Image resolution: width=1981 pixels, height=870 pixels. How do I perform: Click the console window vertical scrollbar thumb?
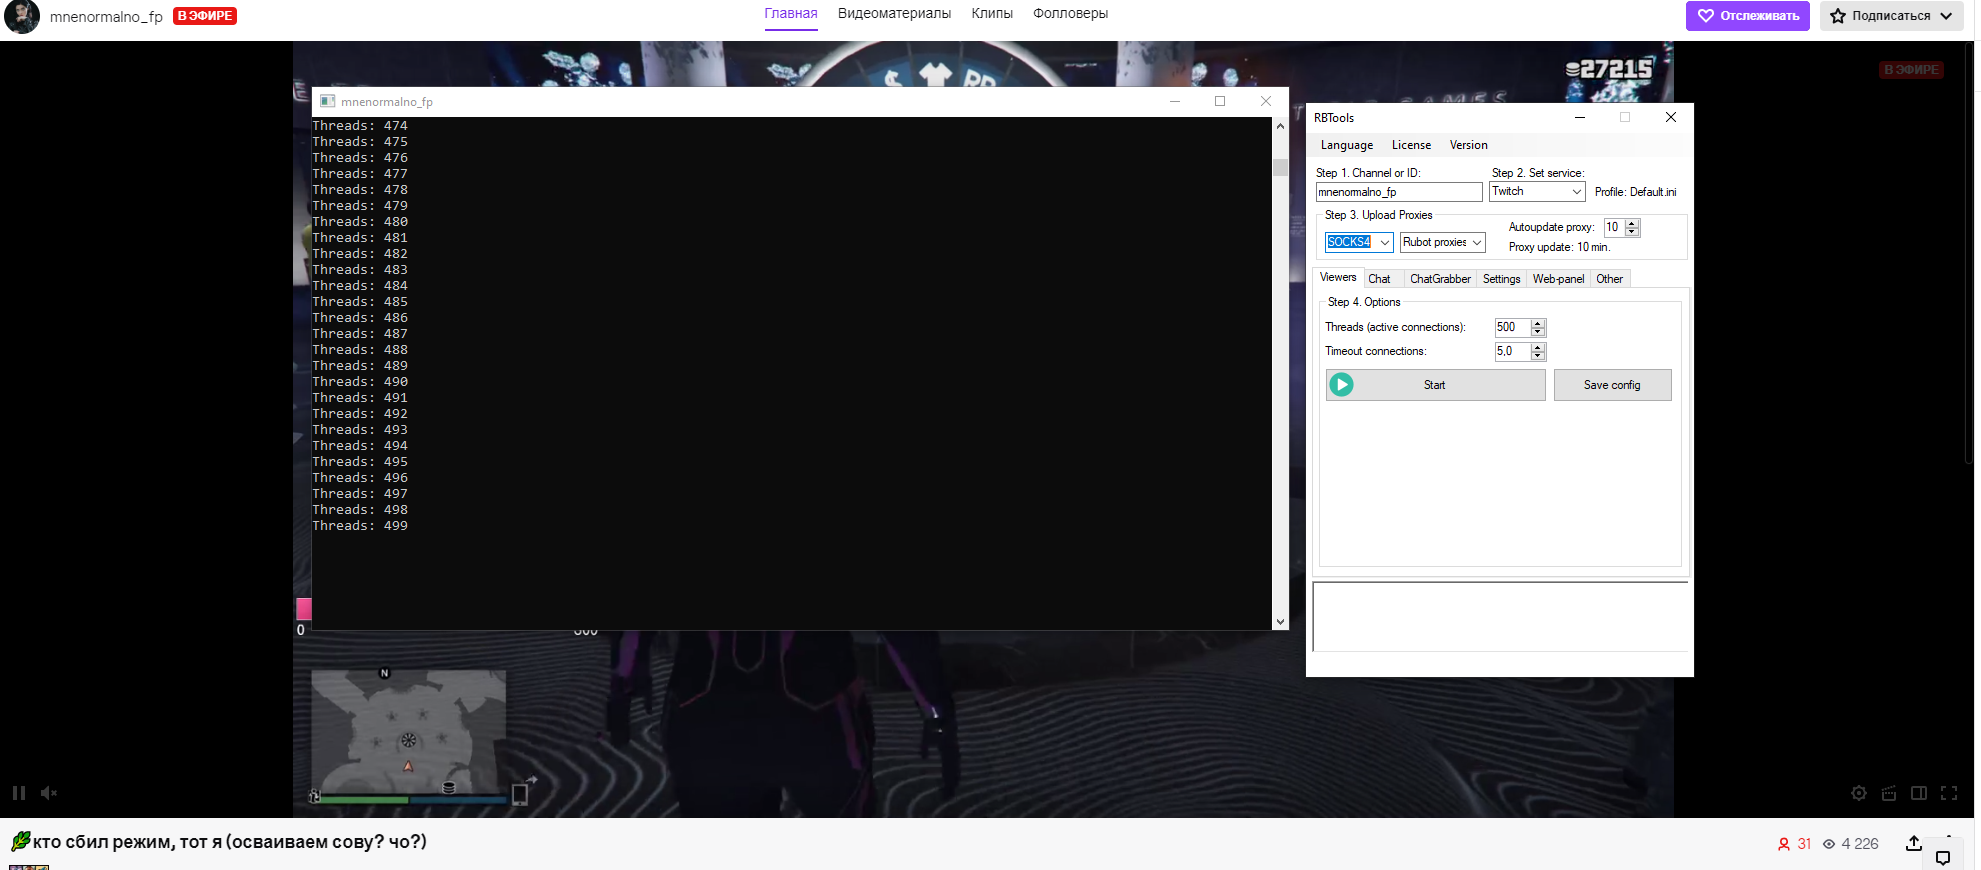pos(1280,166)
